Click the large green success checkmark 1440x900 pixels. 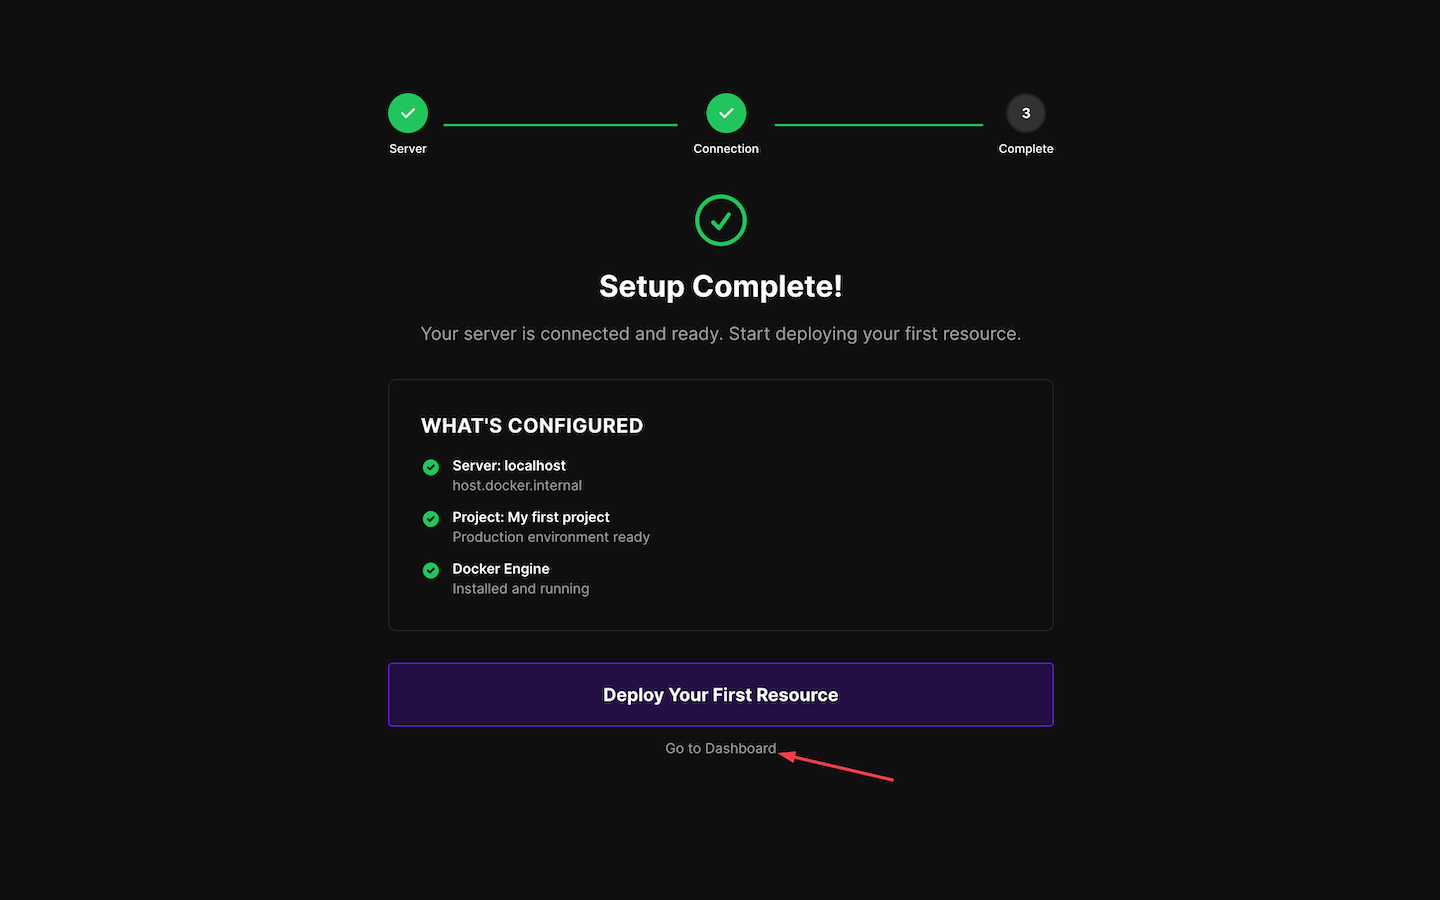click(721, 220)
